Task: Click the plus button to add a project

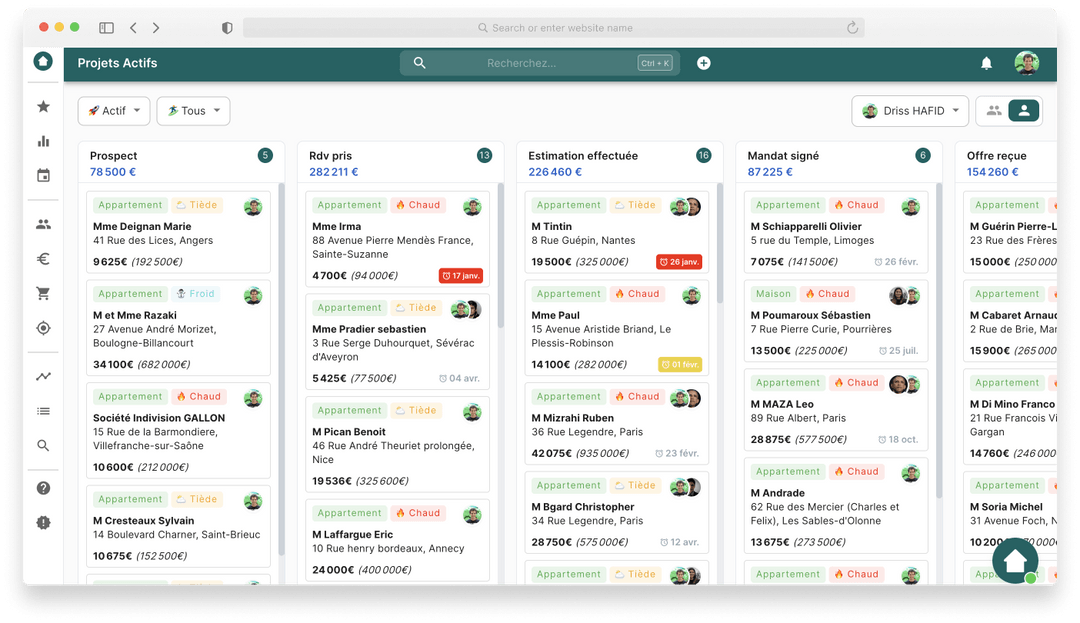Action: (x=703, y=62)
